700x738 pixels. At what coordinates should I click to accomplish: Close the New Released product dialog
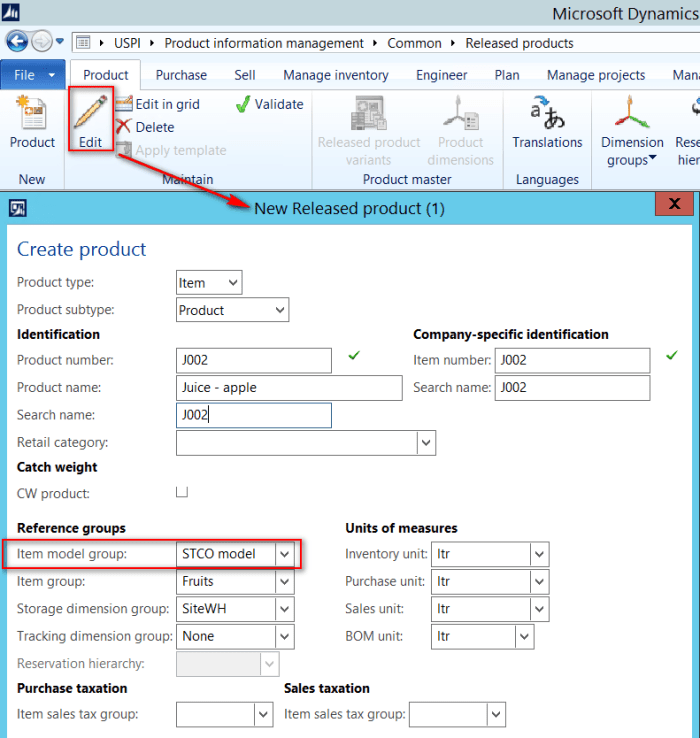674,205
